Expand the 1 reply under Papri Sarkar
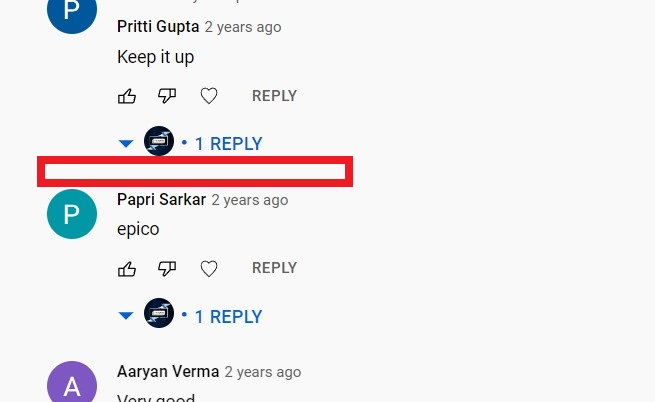Screen dimensions: 655x402 pyautogui.click(x=228, y=317)
